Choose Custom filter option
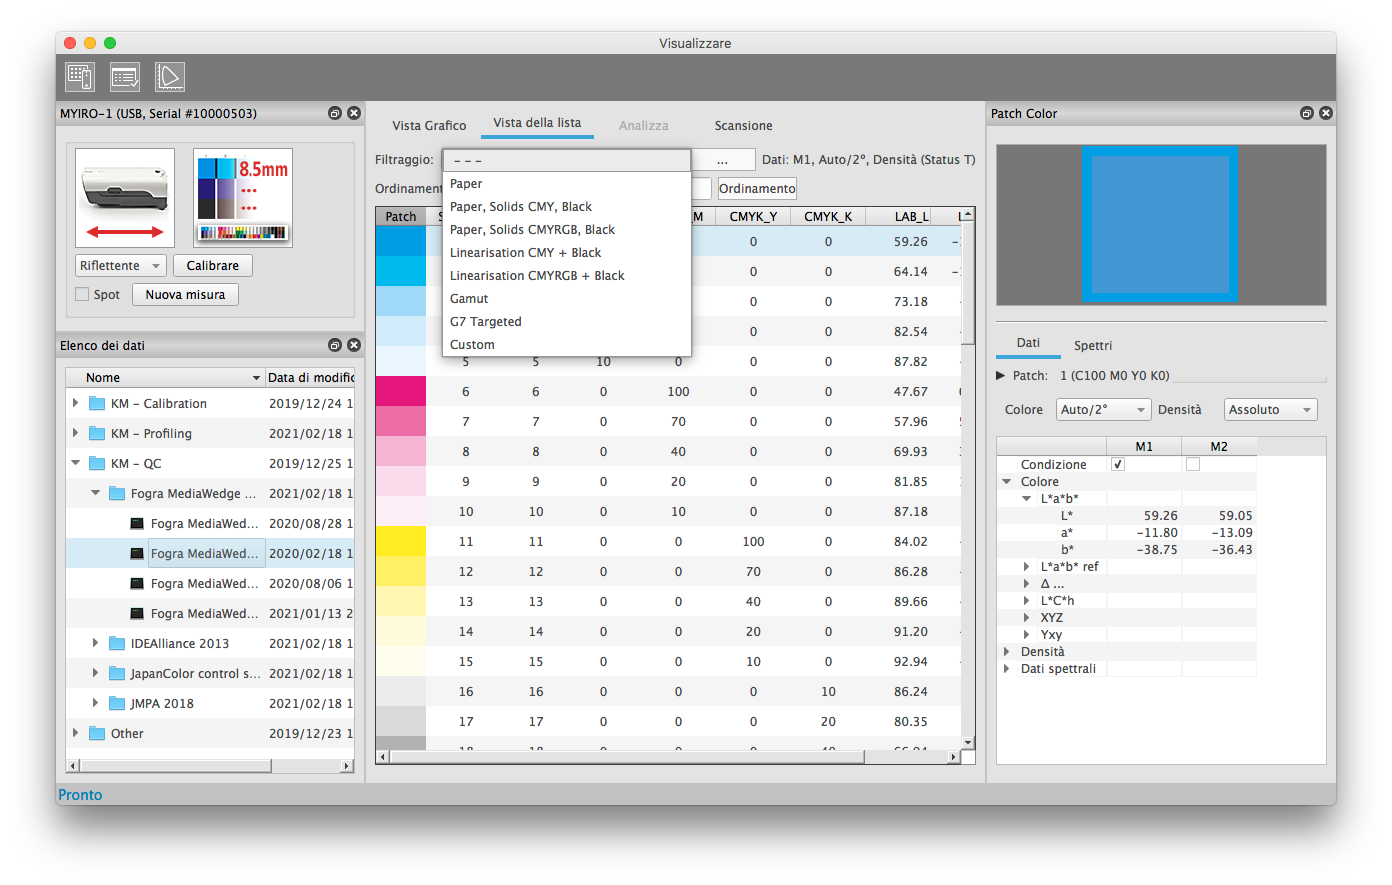1392x885 pixels. coord(567,345)
